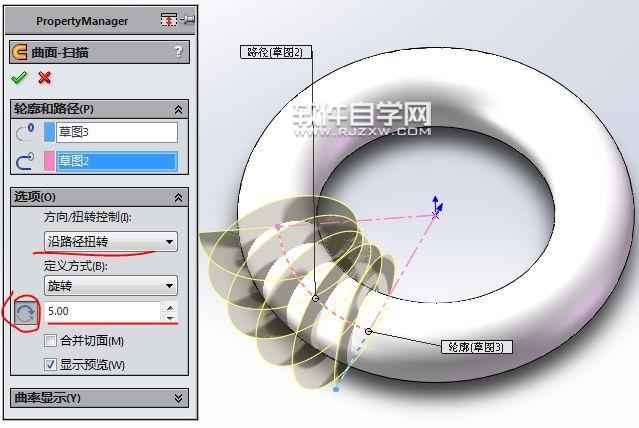Collapse the 选项 section
This screenshot has height=428, width=639.
pos(178,198)
